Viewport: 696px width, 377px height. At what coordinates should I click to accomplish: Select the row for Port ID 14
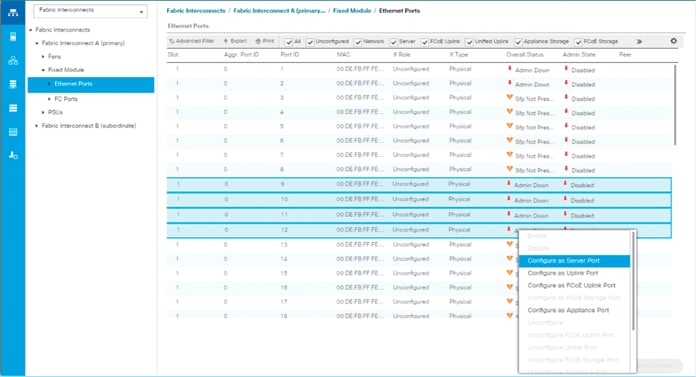(x=342, y=259)
